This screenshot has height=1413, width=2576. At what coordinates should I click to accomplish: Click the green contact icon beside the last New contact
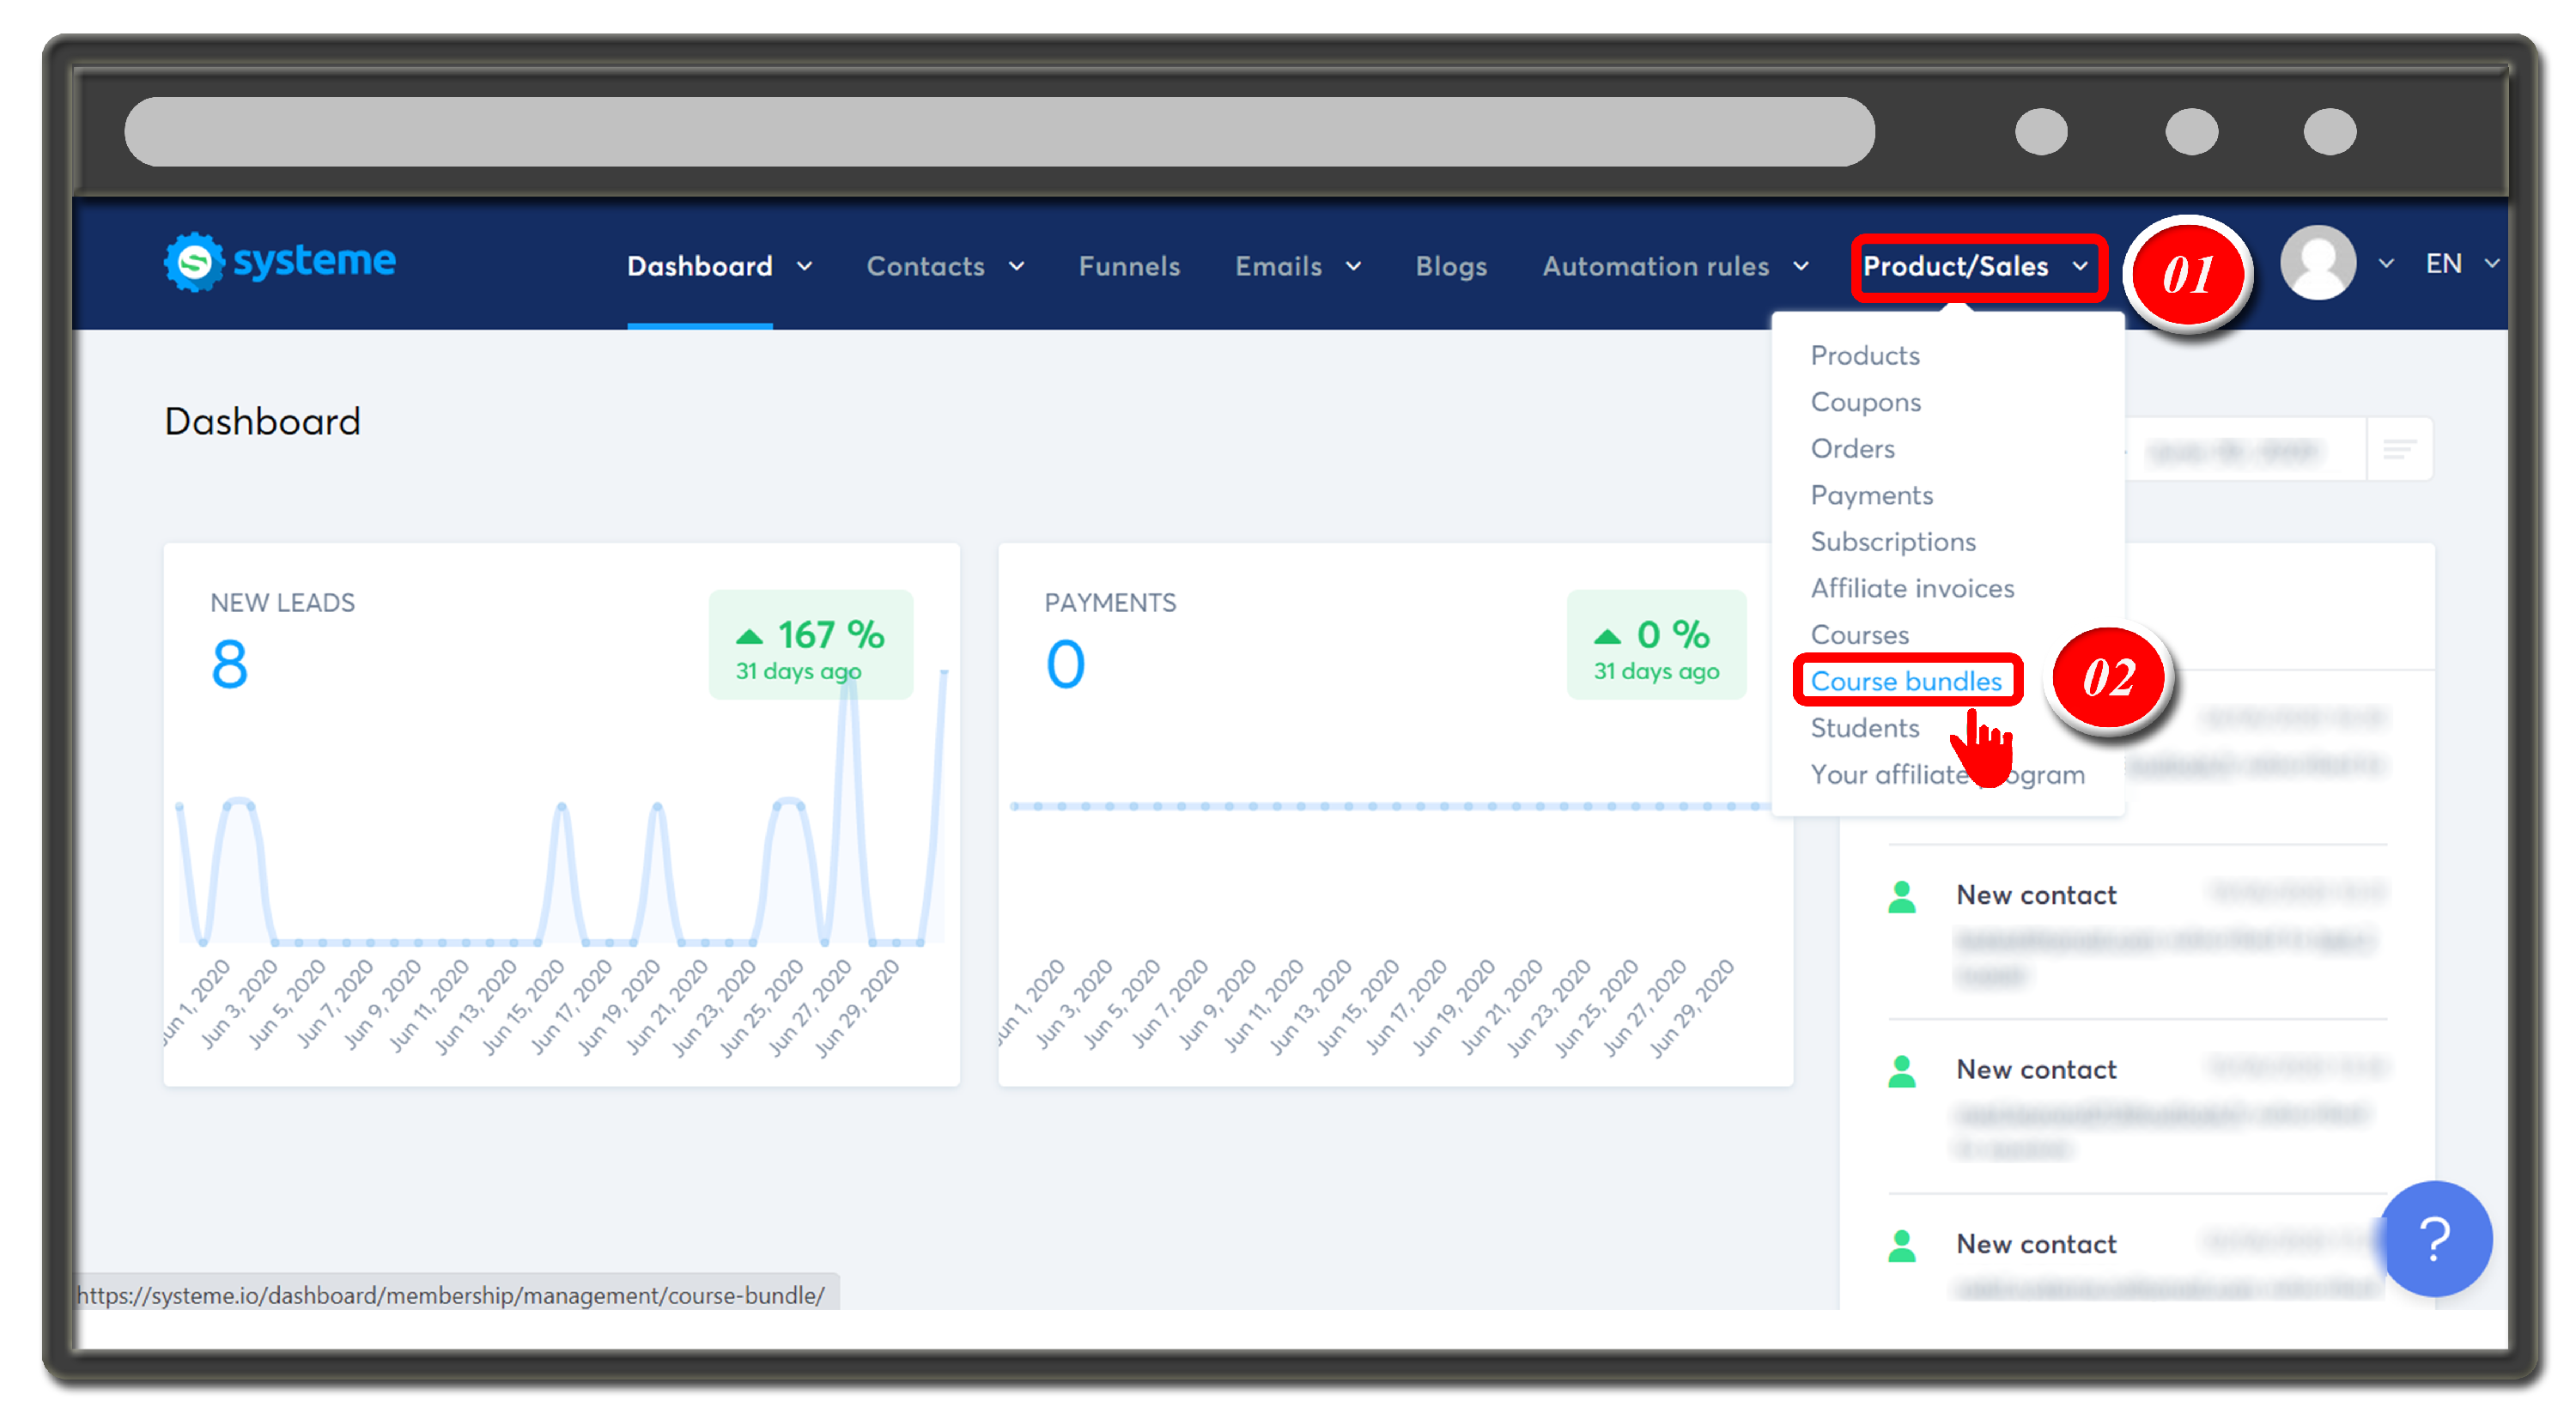click(x=1903, y=1246)
